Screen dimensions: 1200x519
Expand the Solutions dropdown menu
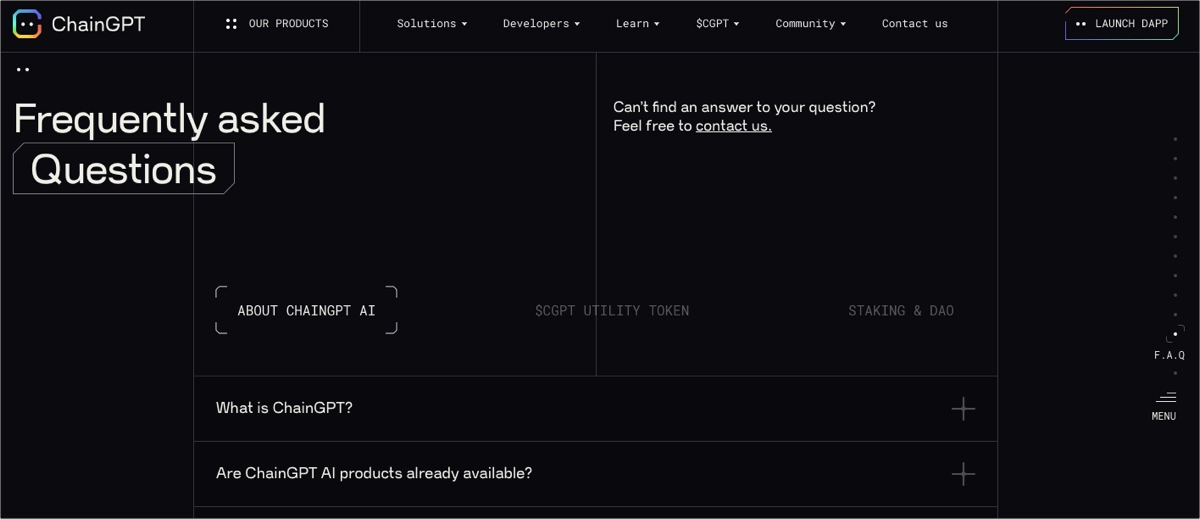(x=432, y=23)
